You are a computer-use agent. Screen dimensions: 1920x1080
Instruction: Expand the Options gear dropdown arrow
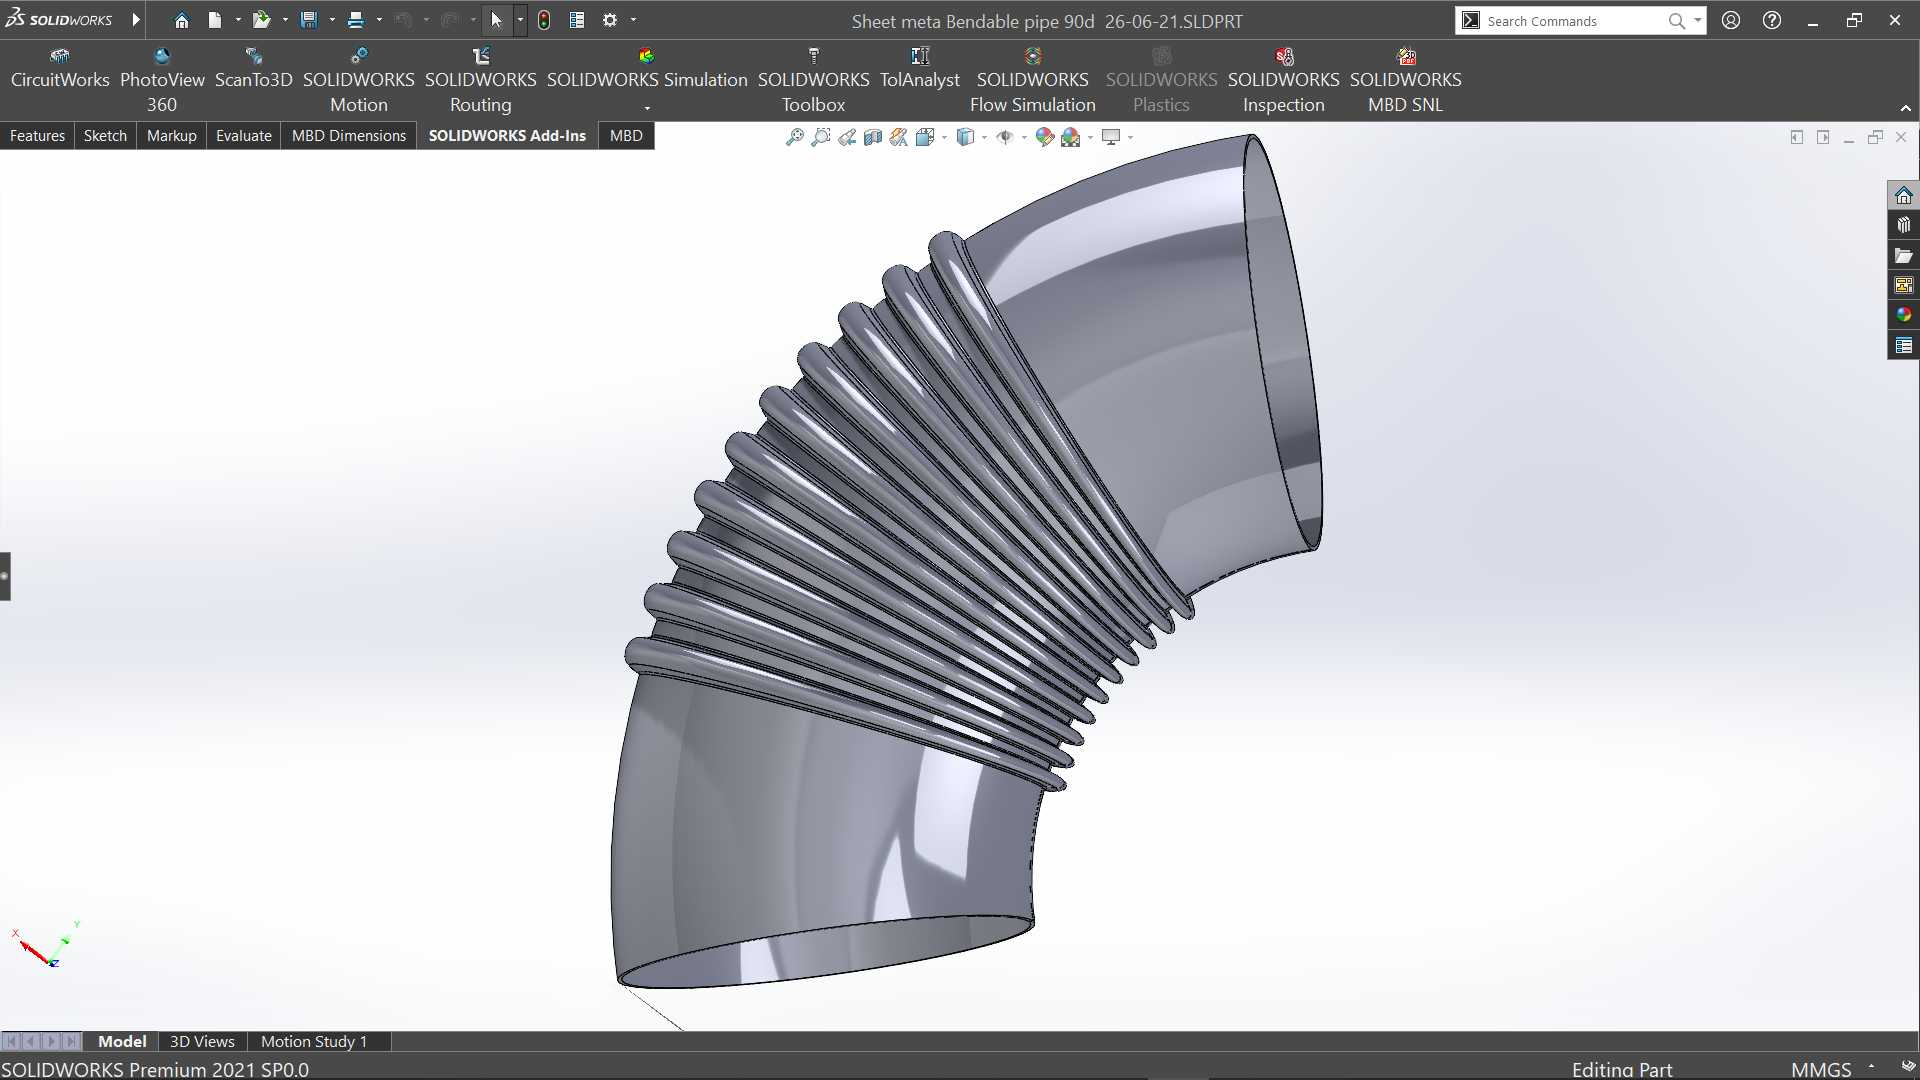633,20
